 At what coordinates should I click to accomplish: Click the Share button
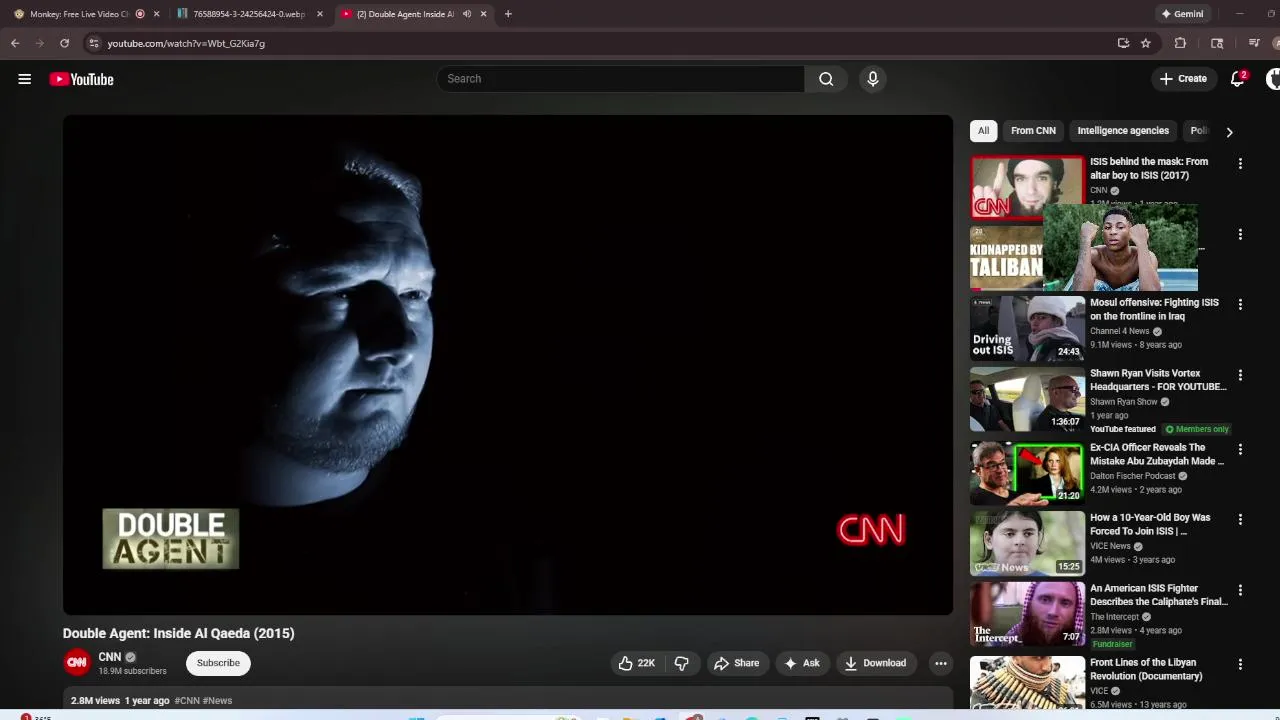(736, 663)
